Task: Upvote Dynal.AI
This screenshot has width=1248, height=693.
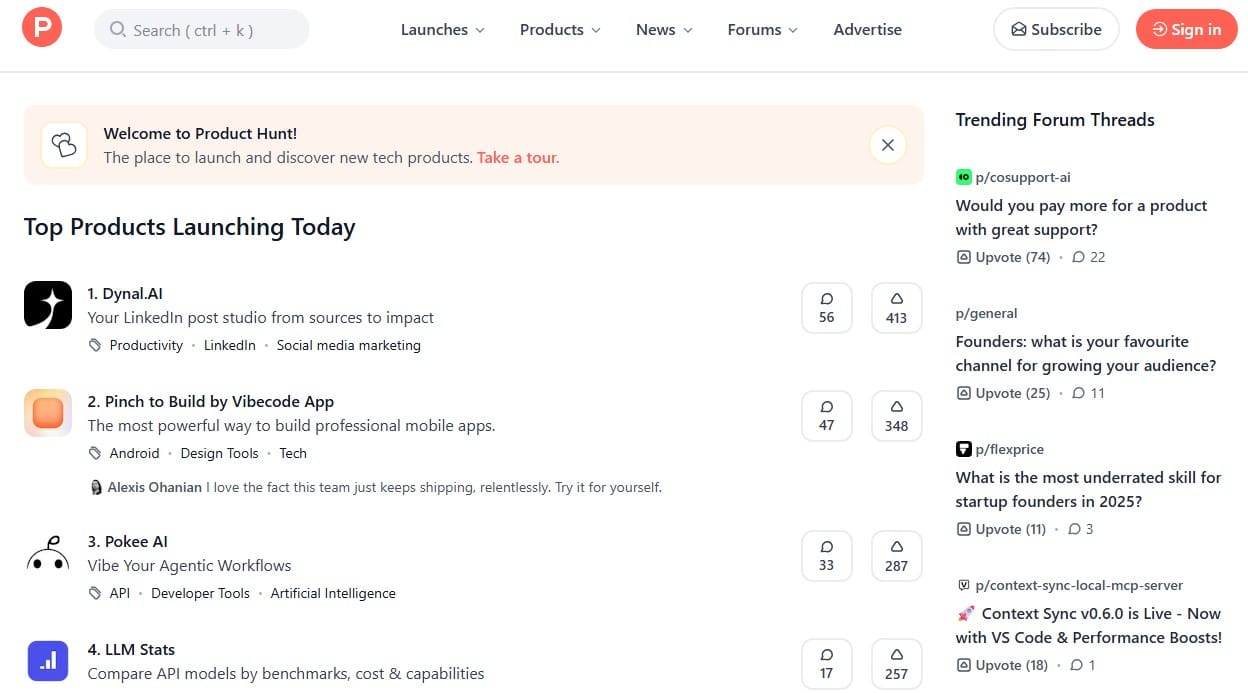Action: [896, 307]
